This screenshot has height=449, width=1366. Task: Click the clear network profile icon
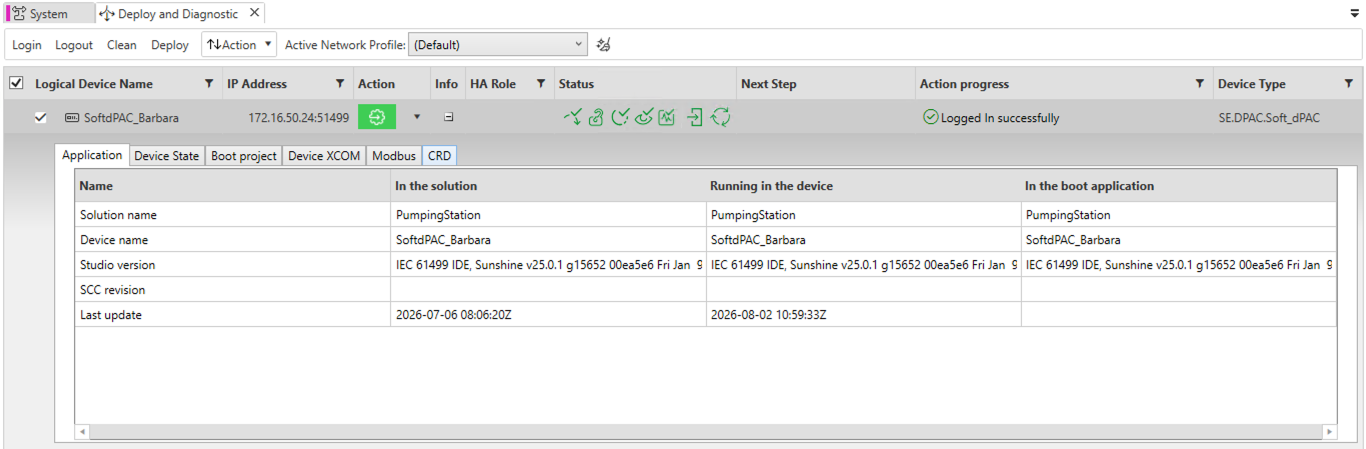coord(603,45)
